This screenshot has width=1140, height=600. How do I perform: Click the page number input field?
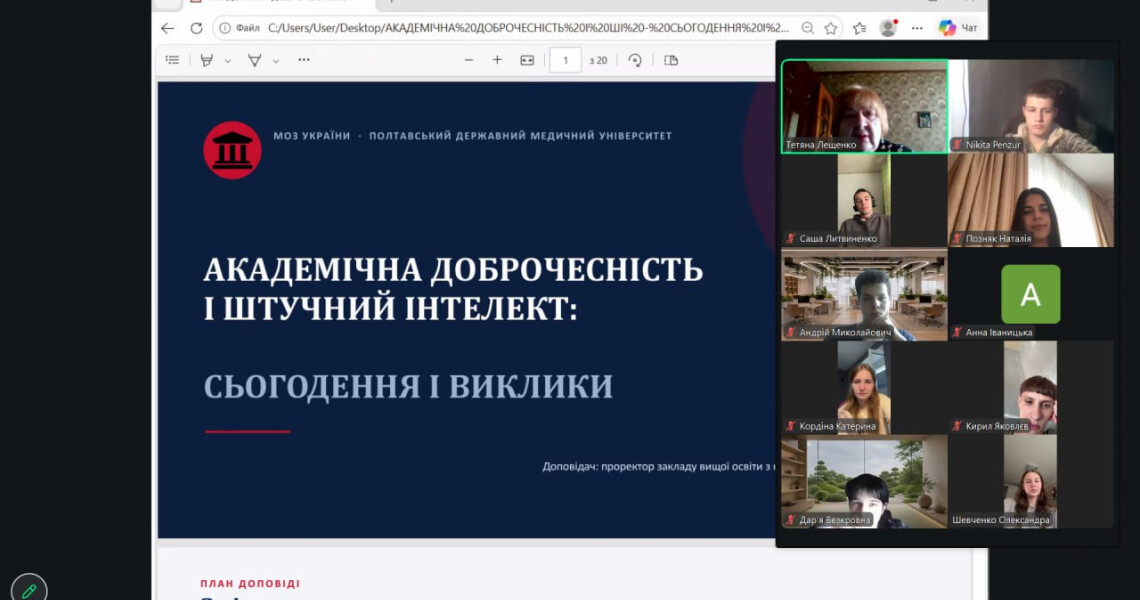[x=565, y=60]
